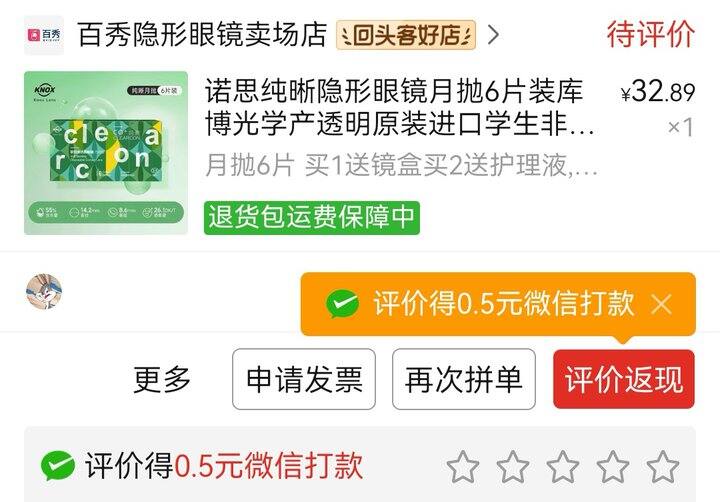Image resolution: width=720 pixels, height=502 pixels.
Task: Tap the 回头客好店 badge
Action: click(406, 35)
